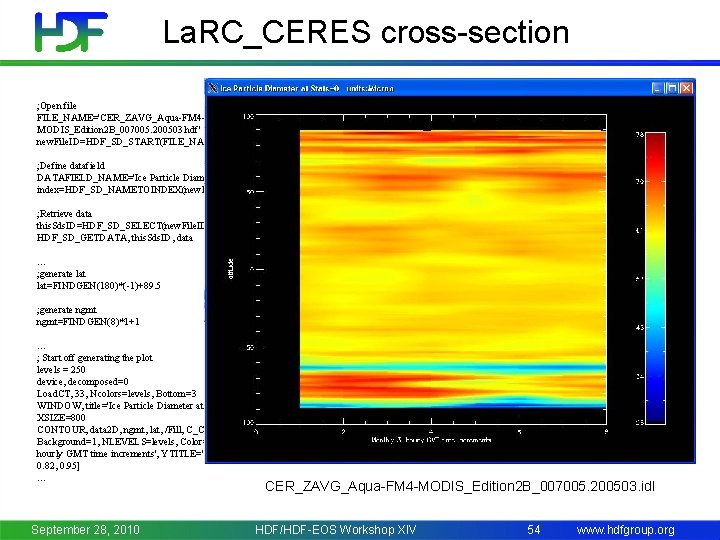This screenshot has width=720, height=540.
Task: Click slide number 54
Action: 534,529
